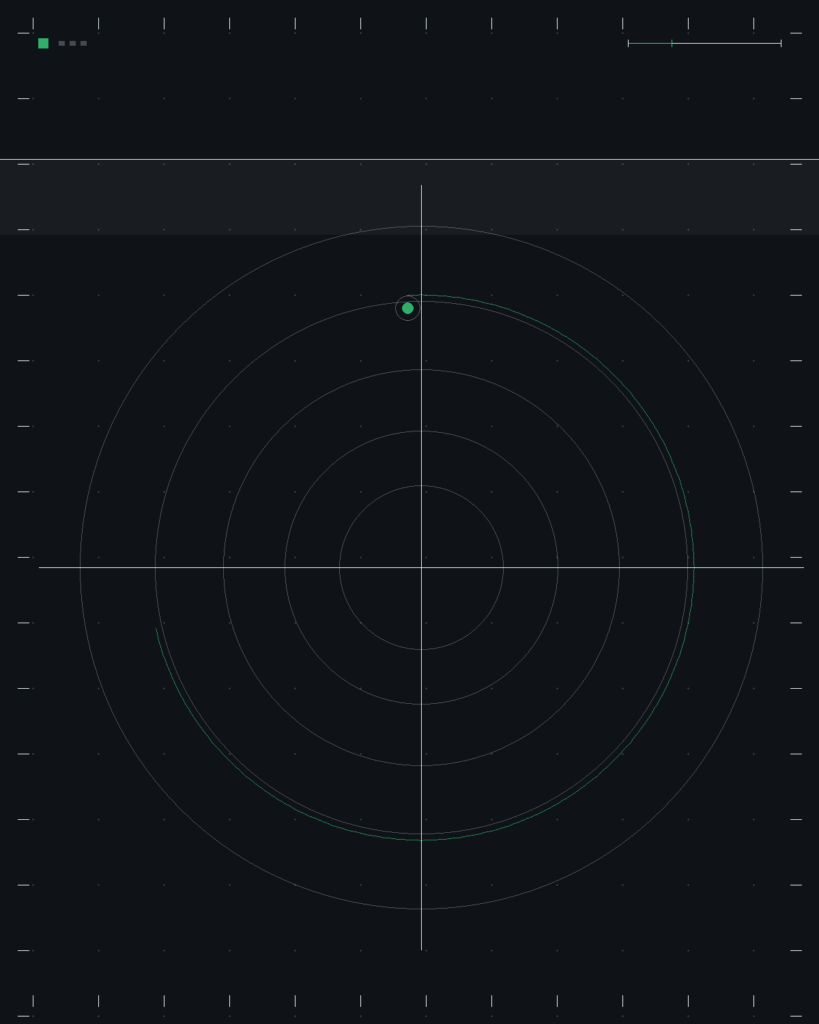Click the green square indicator at top left
Image resolution: width=819 pixels, height=1024 pixels.
tap(43, 43)
